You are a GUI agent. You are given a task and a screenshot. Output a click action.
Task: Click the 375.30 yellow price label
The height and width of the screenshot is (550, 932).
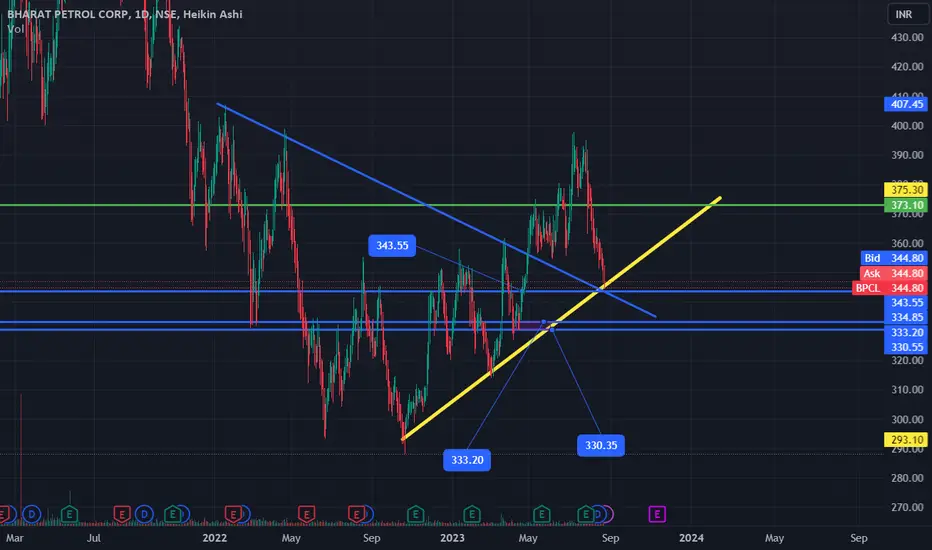(906, 190)
